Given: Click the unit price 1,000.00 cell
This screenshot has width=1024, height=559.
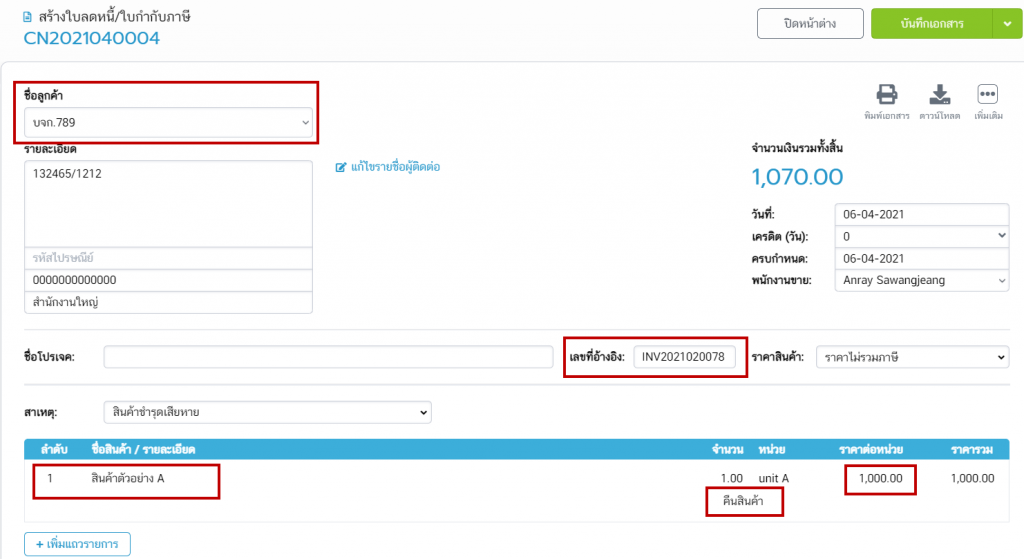Looking at the screenshot, I should click(x=880, y=478).
